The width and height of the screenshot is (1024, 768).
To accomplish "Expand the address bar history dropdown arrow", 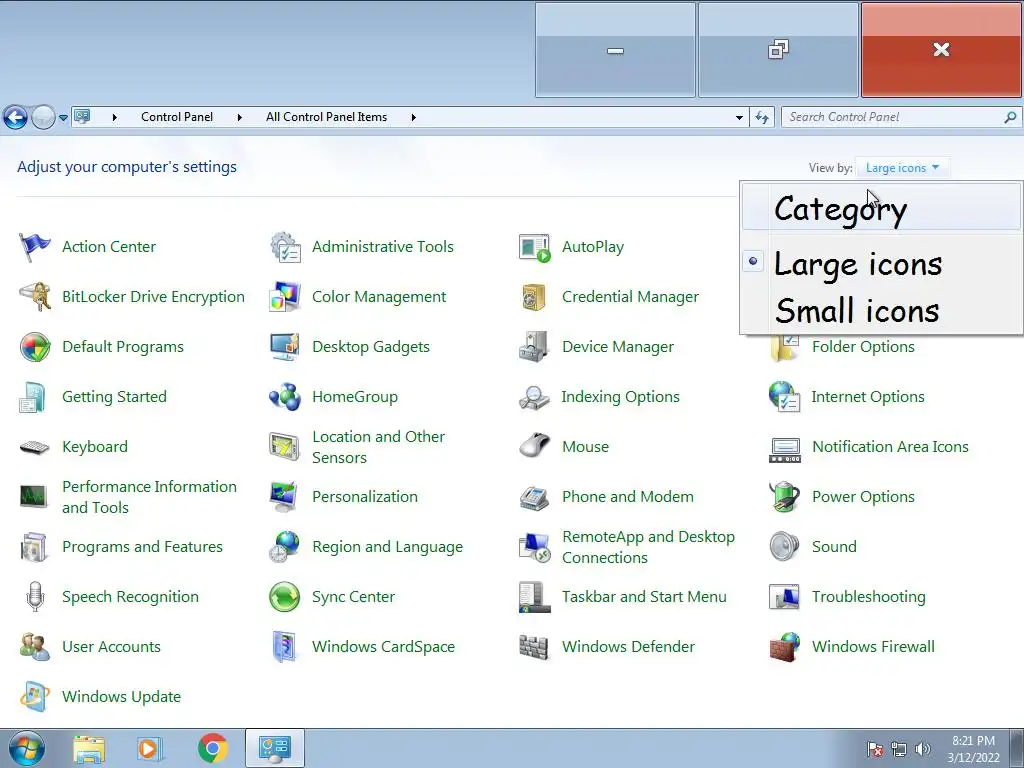I will tap(739, 118).
